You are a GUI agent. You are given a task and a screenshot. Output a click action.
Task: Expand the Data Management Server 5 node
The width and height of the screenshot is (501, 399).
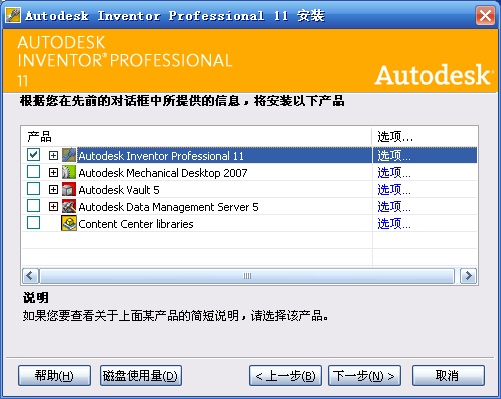click(x=53, y=207)
